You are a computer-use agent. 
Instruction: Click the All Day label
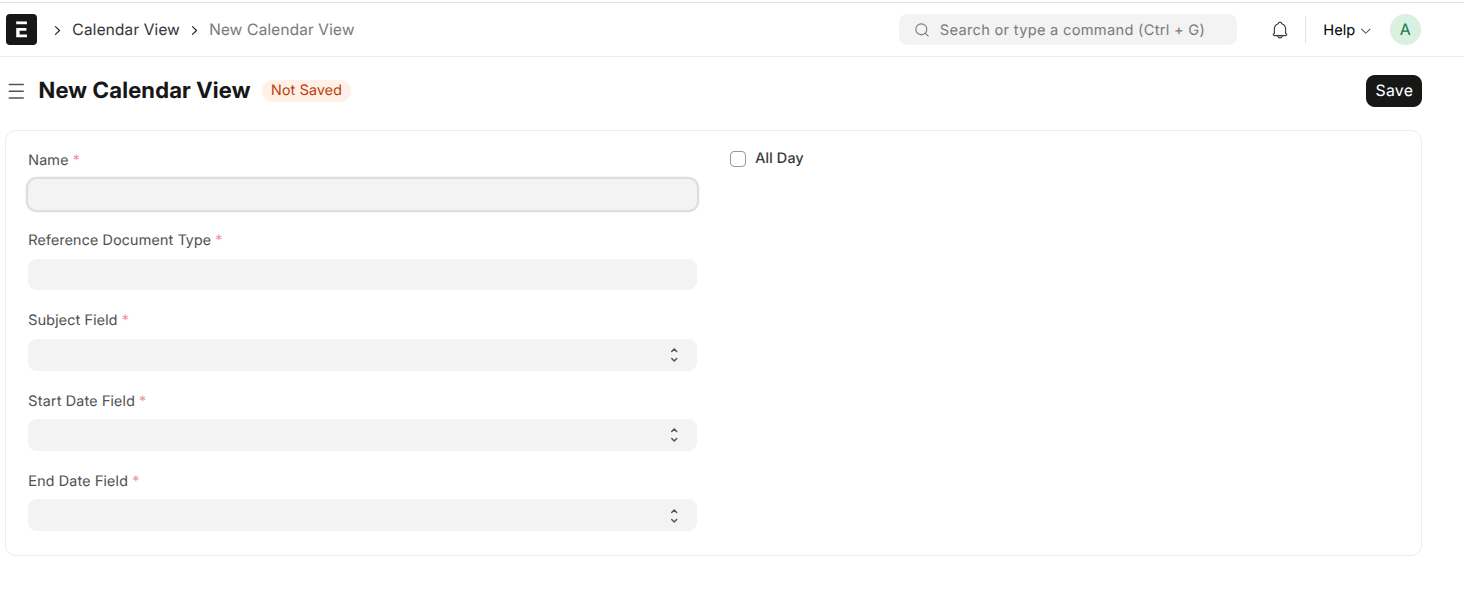pyautogui.click(x=779, y=158)
